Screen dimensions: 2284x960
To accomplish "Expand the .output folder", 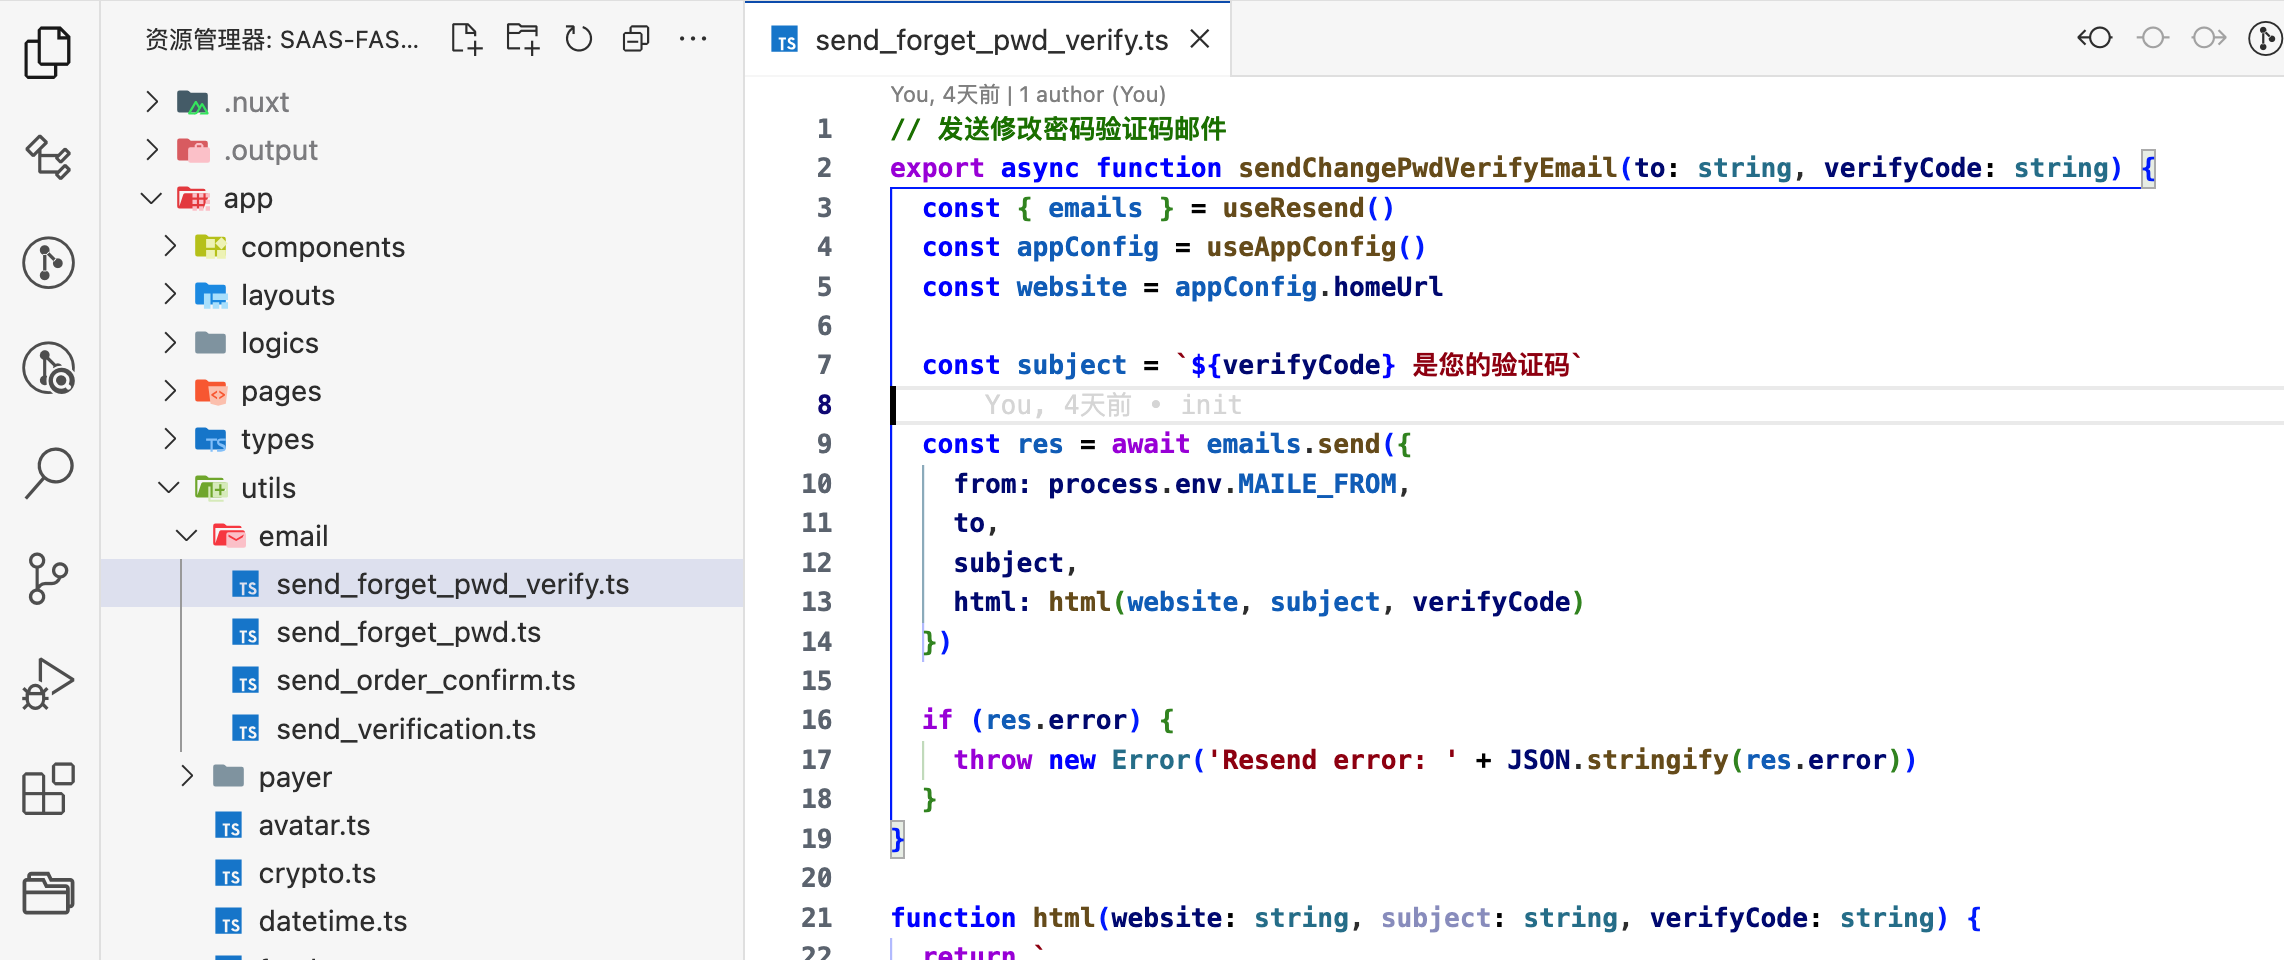I will tap(152, 150).
